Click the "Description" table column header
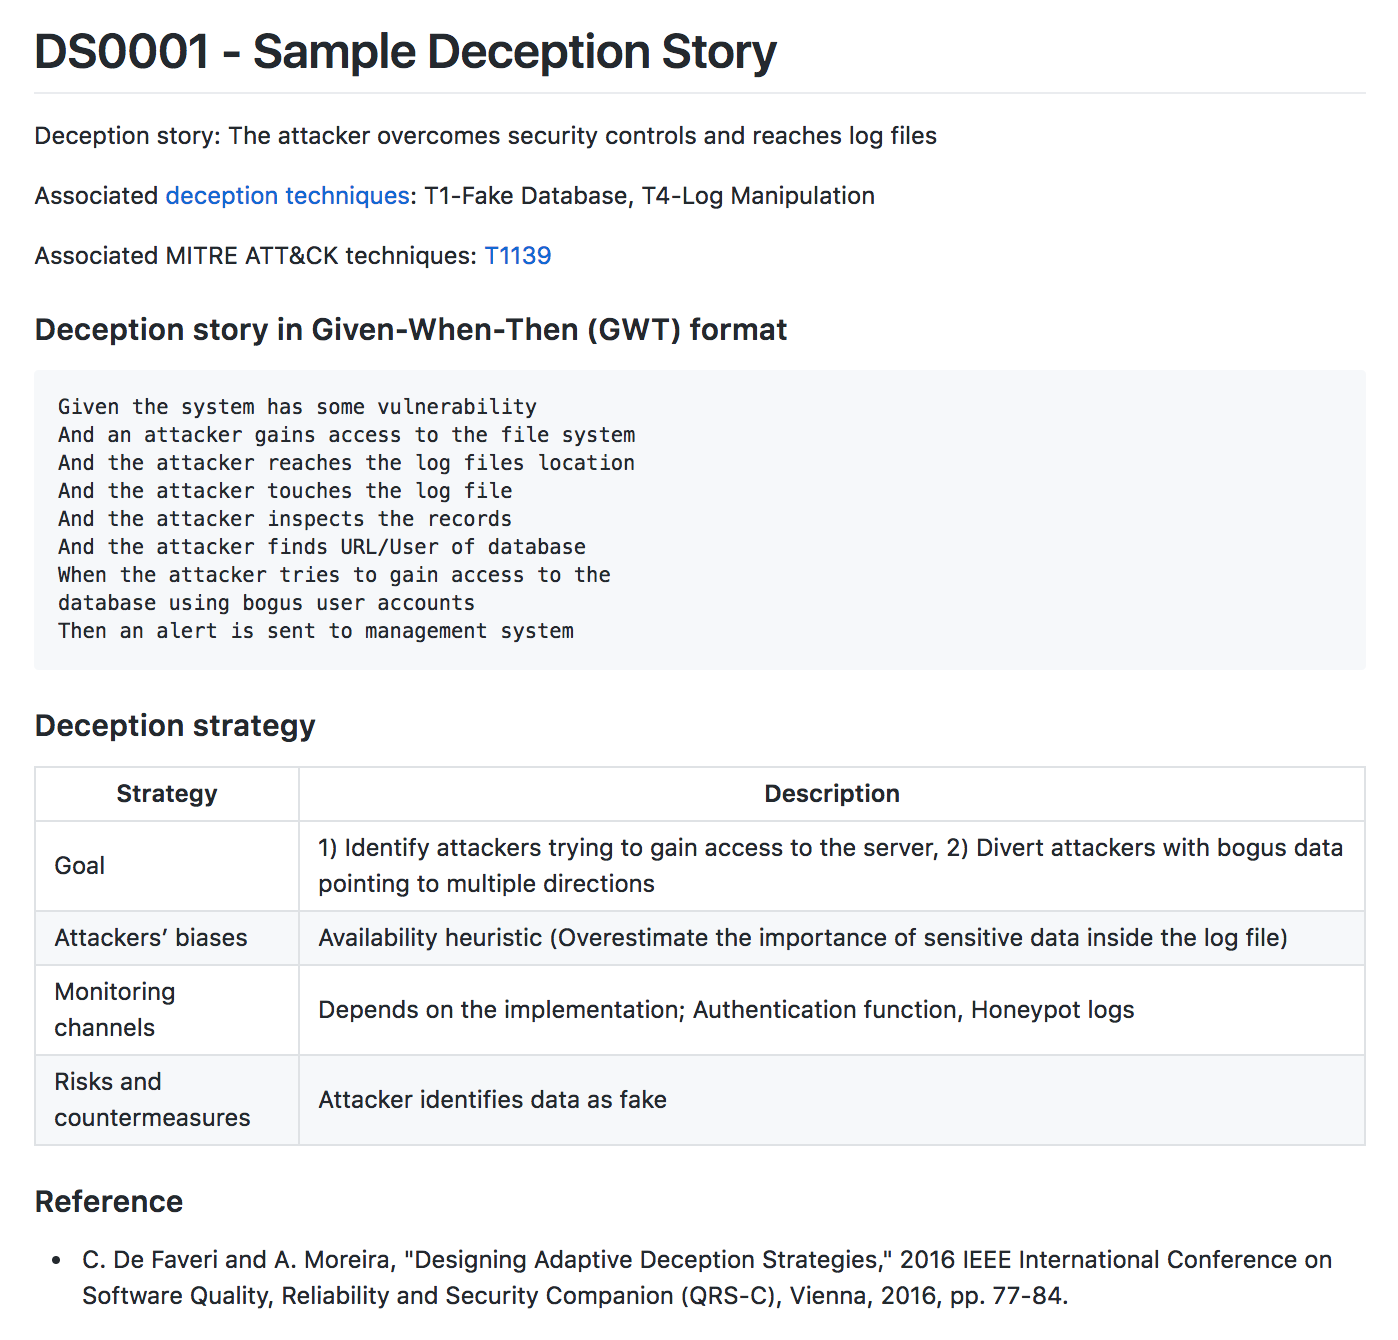 832,794
